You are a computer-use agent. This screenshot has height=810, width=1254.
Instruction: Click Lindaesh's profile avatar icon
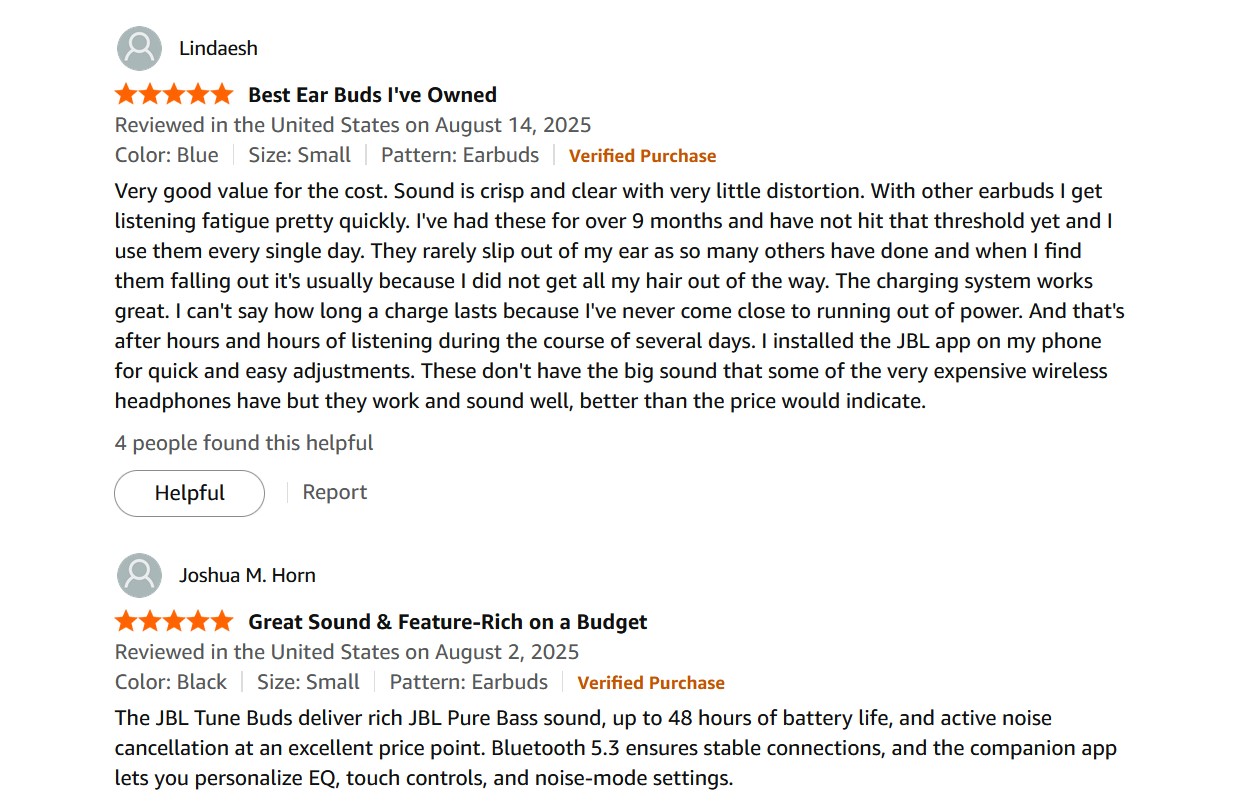[x=139, y=48]
